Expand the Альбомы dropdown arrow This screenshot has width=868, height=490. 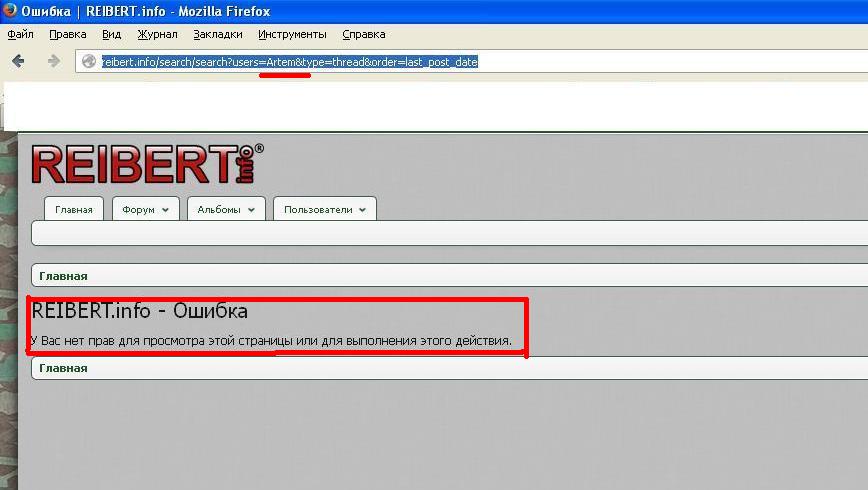point(251,210)
